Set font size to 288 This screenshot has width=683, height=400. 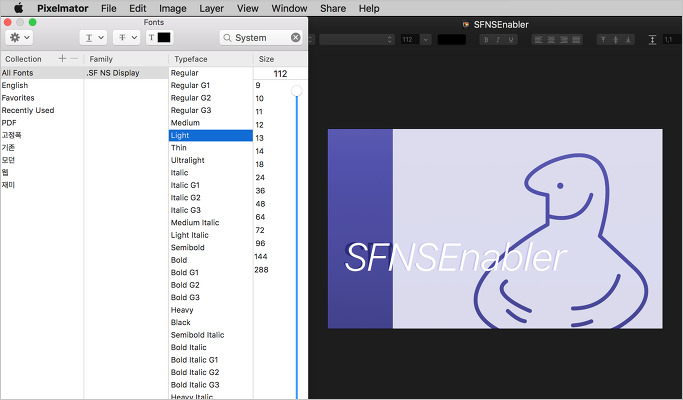(x=261, y=270)
